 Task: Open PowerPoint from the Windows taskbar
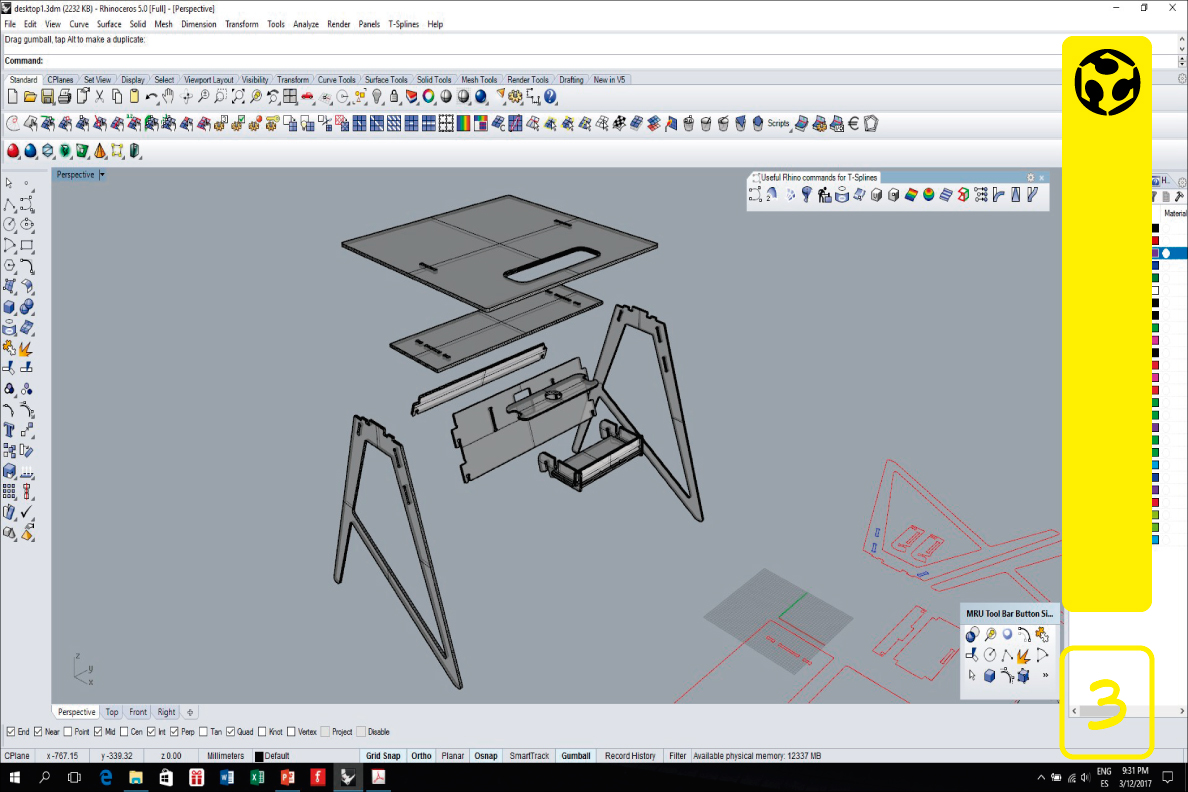pyautogui.click(x=286, y=777)
